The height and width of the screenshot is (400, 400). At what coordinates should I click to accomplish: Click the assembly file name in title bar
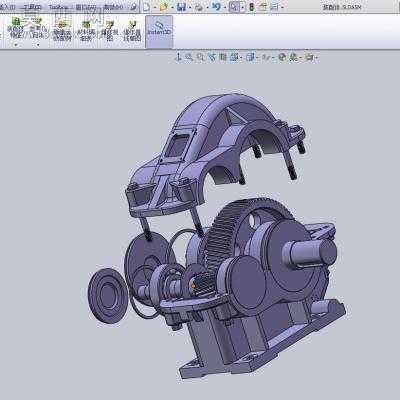click(342, 7)
